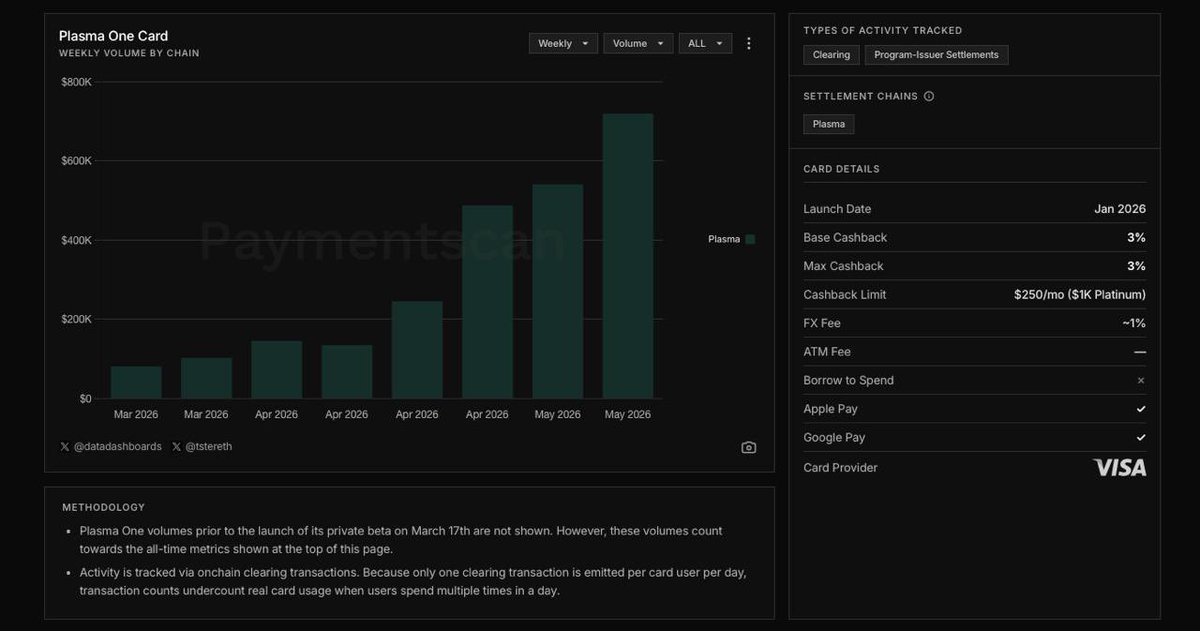The image size is (1200, 631).
Task: Click the FX Fee label
Action: point(824,323)
